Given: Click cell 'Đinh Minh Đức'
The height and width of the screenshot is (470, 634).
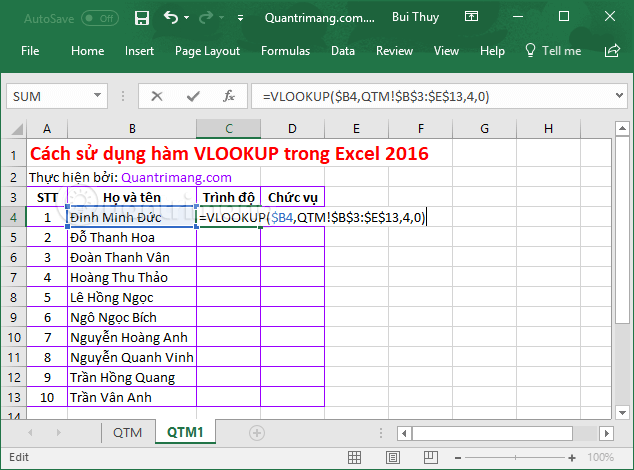Looking at the screenshot, I should [132, 218].
